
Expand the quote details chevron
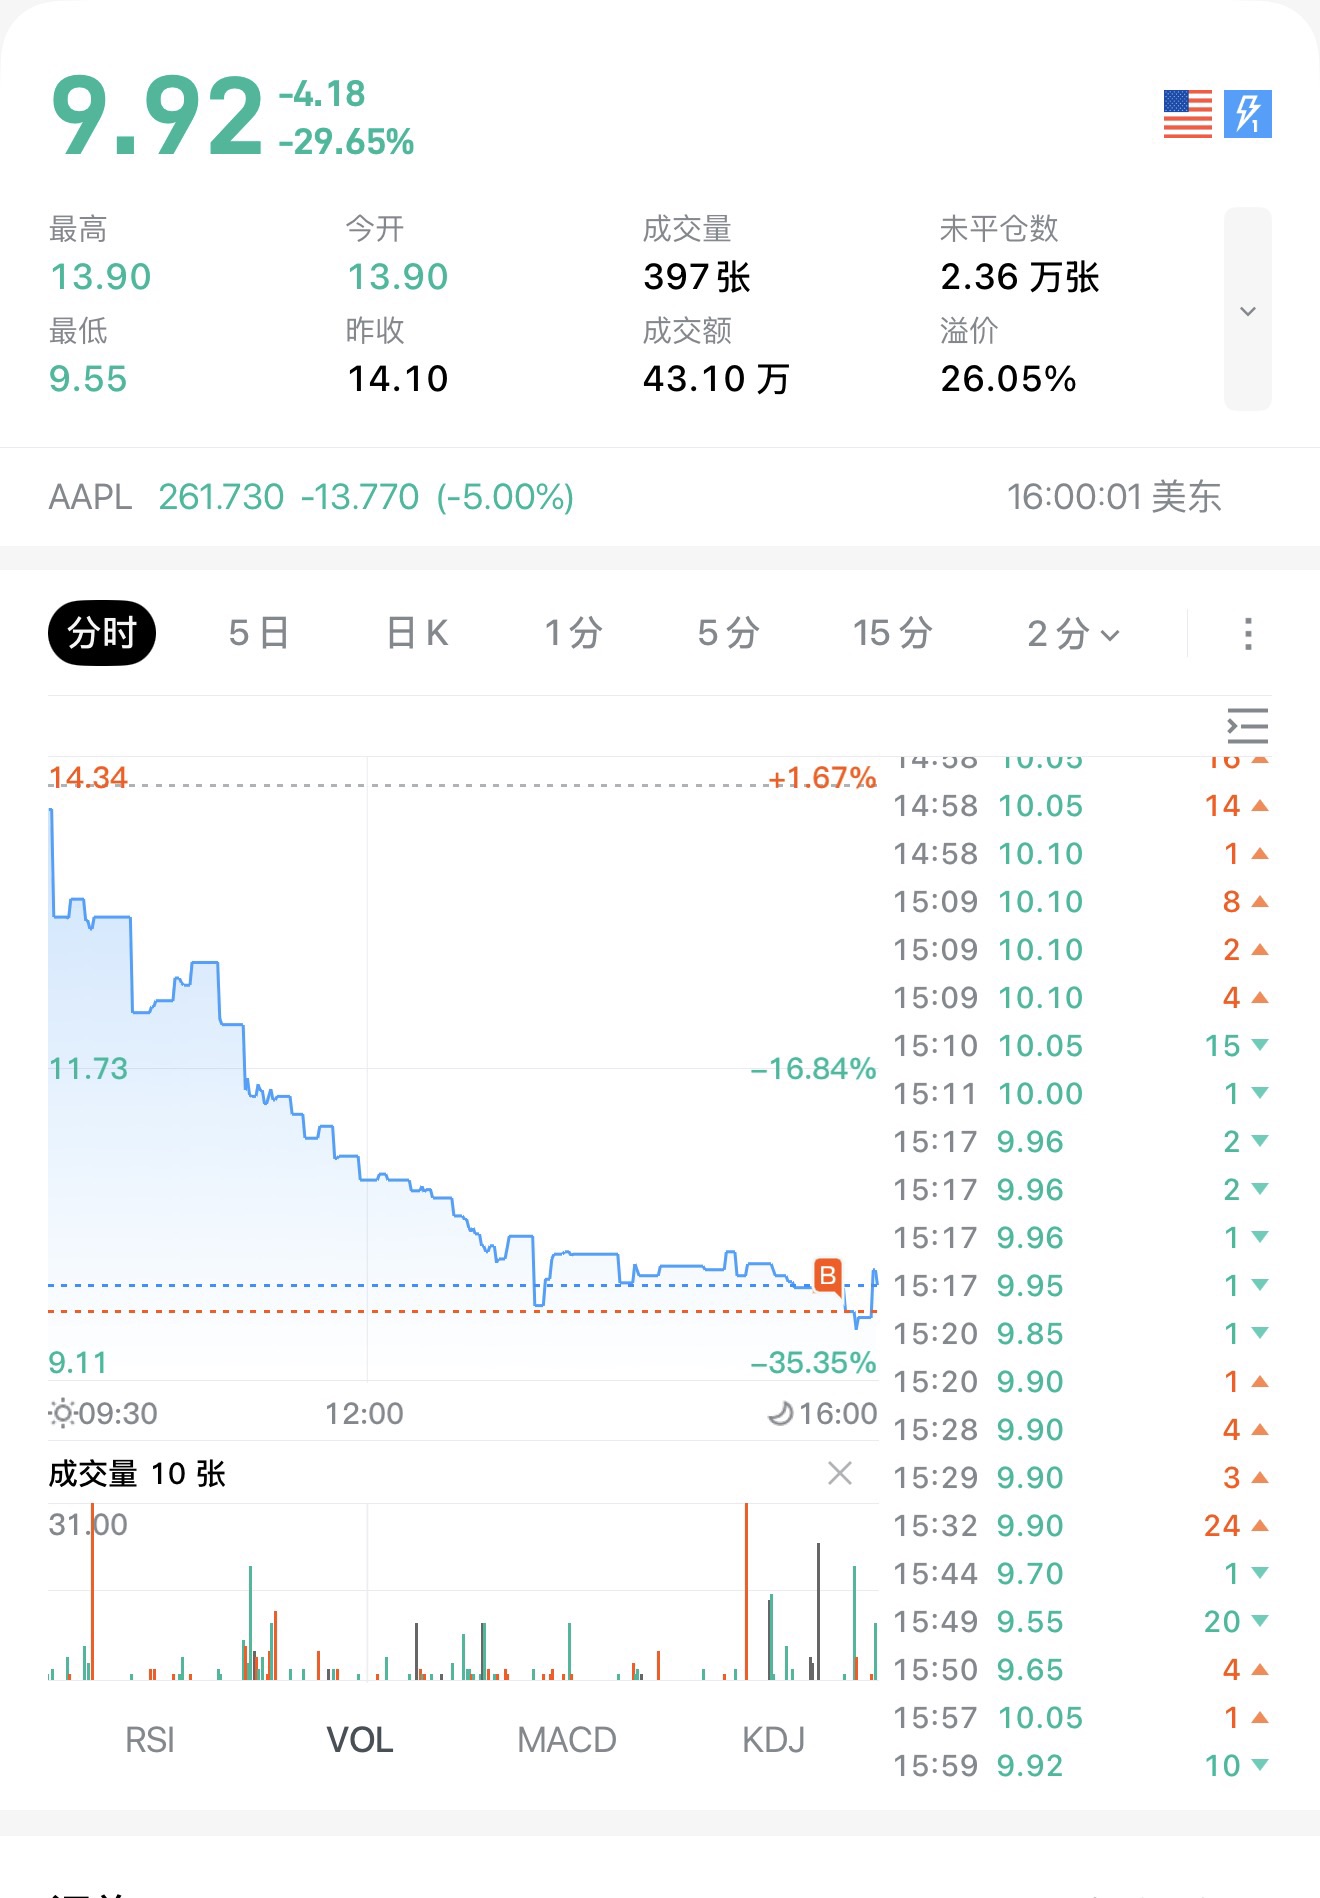pyautogui.click(x=1247, y=310)
